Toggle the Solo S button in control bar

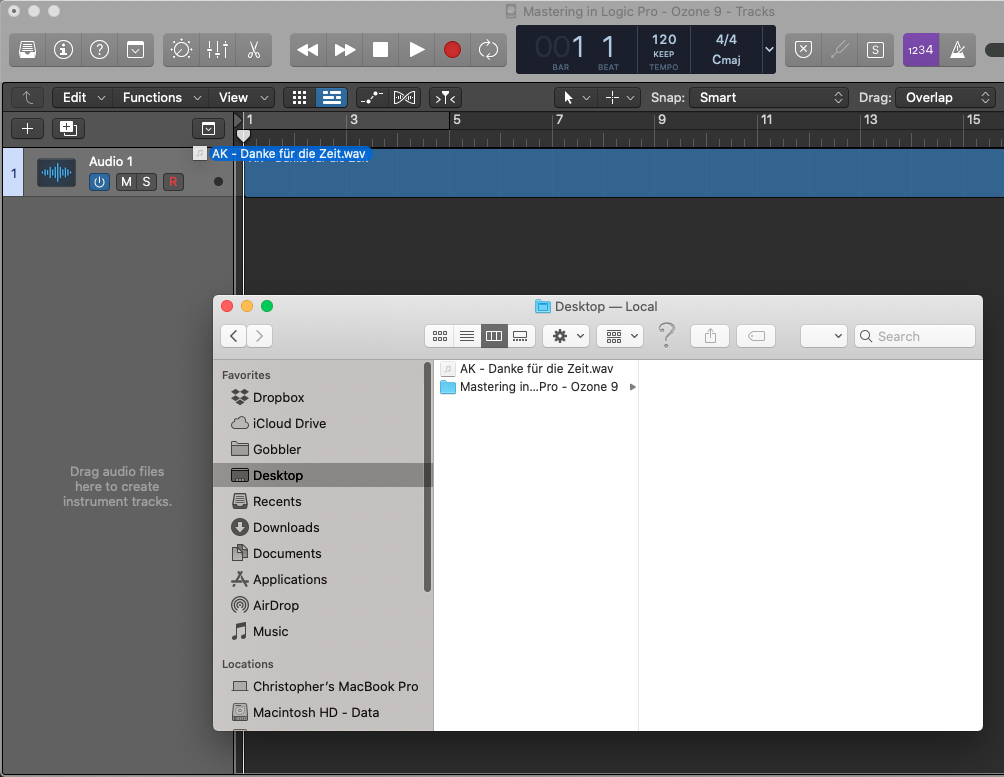(875, 50)
